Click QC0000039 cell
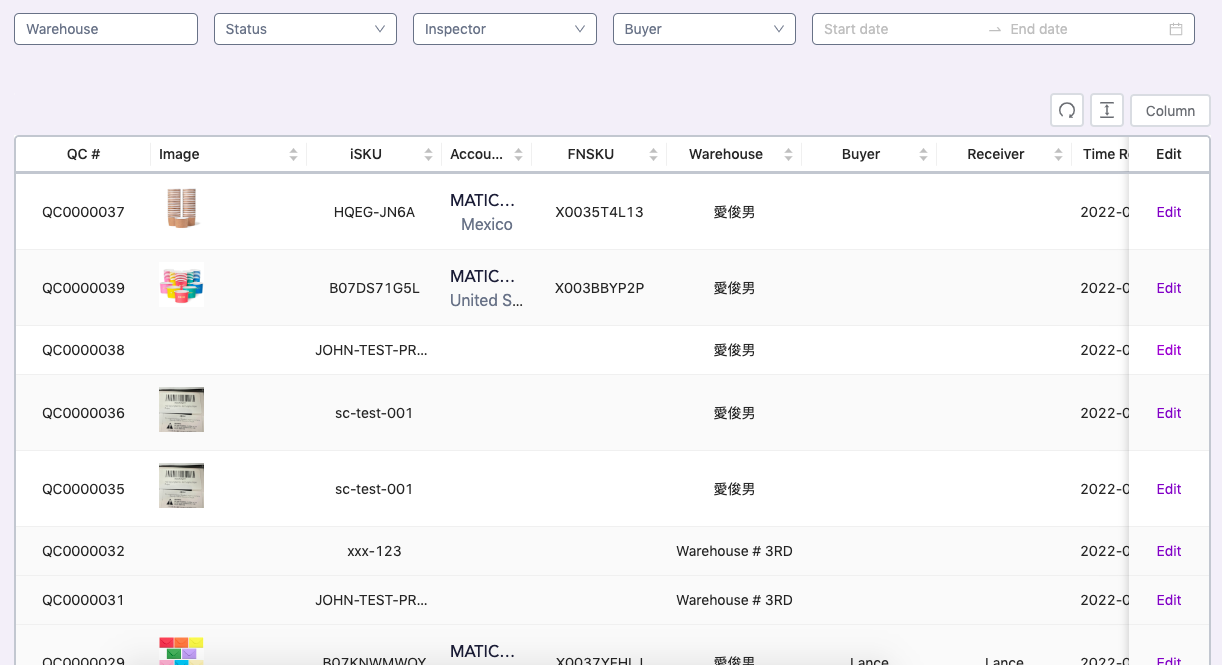1222x665 pixels. 83,288
